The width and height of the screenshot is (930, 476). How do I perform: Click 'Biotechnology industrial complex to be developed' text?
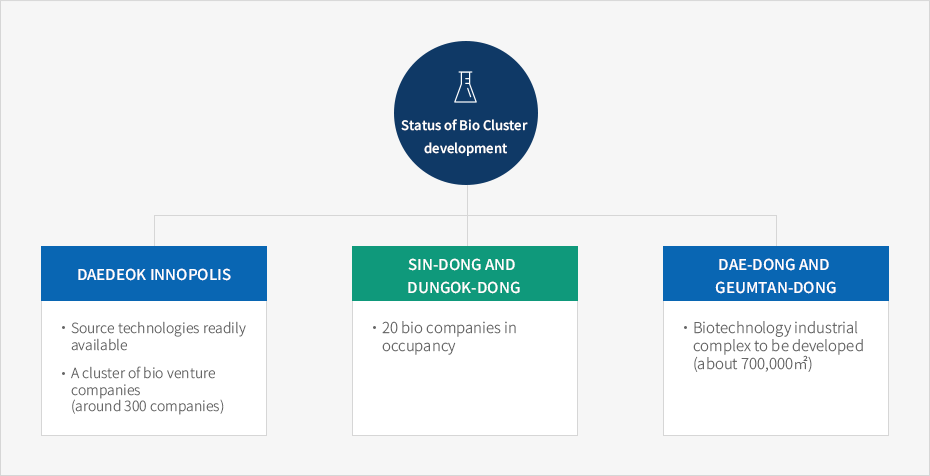(778, 337)
